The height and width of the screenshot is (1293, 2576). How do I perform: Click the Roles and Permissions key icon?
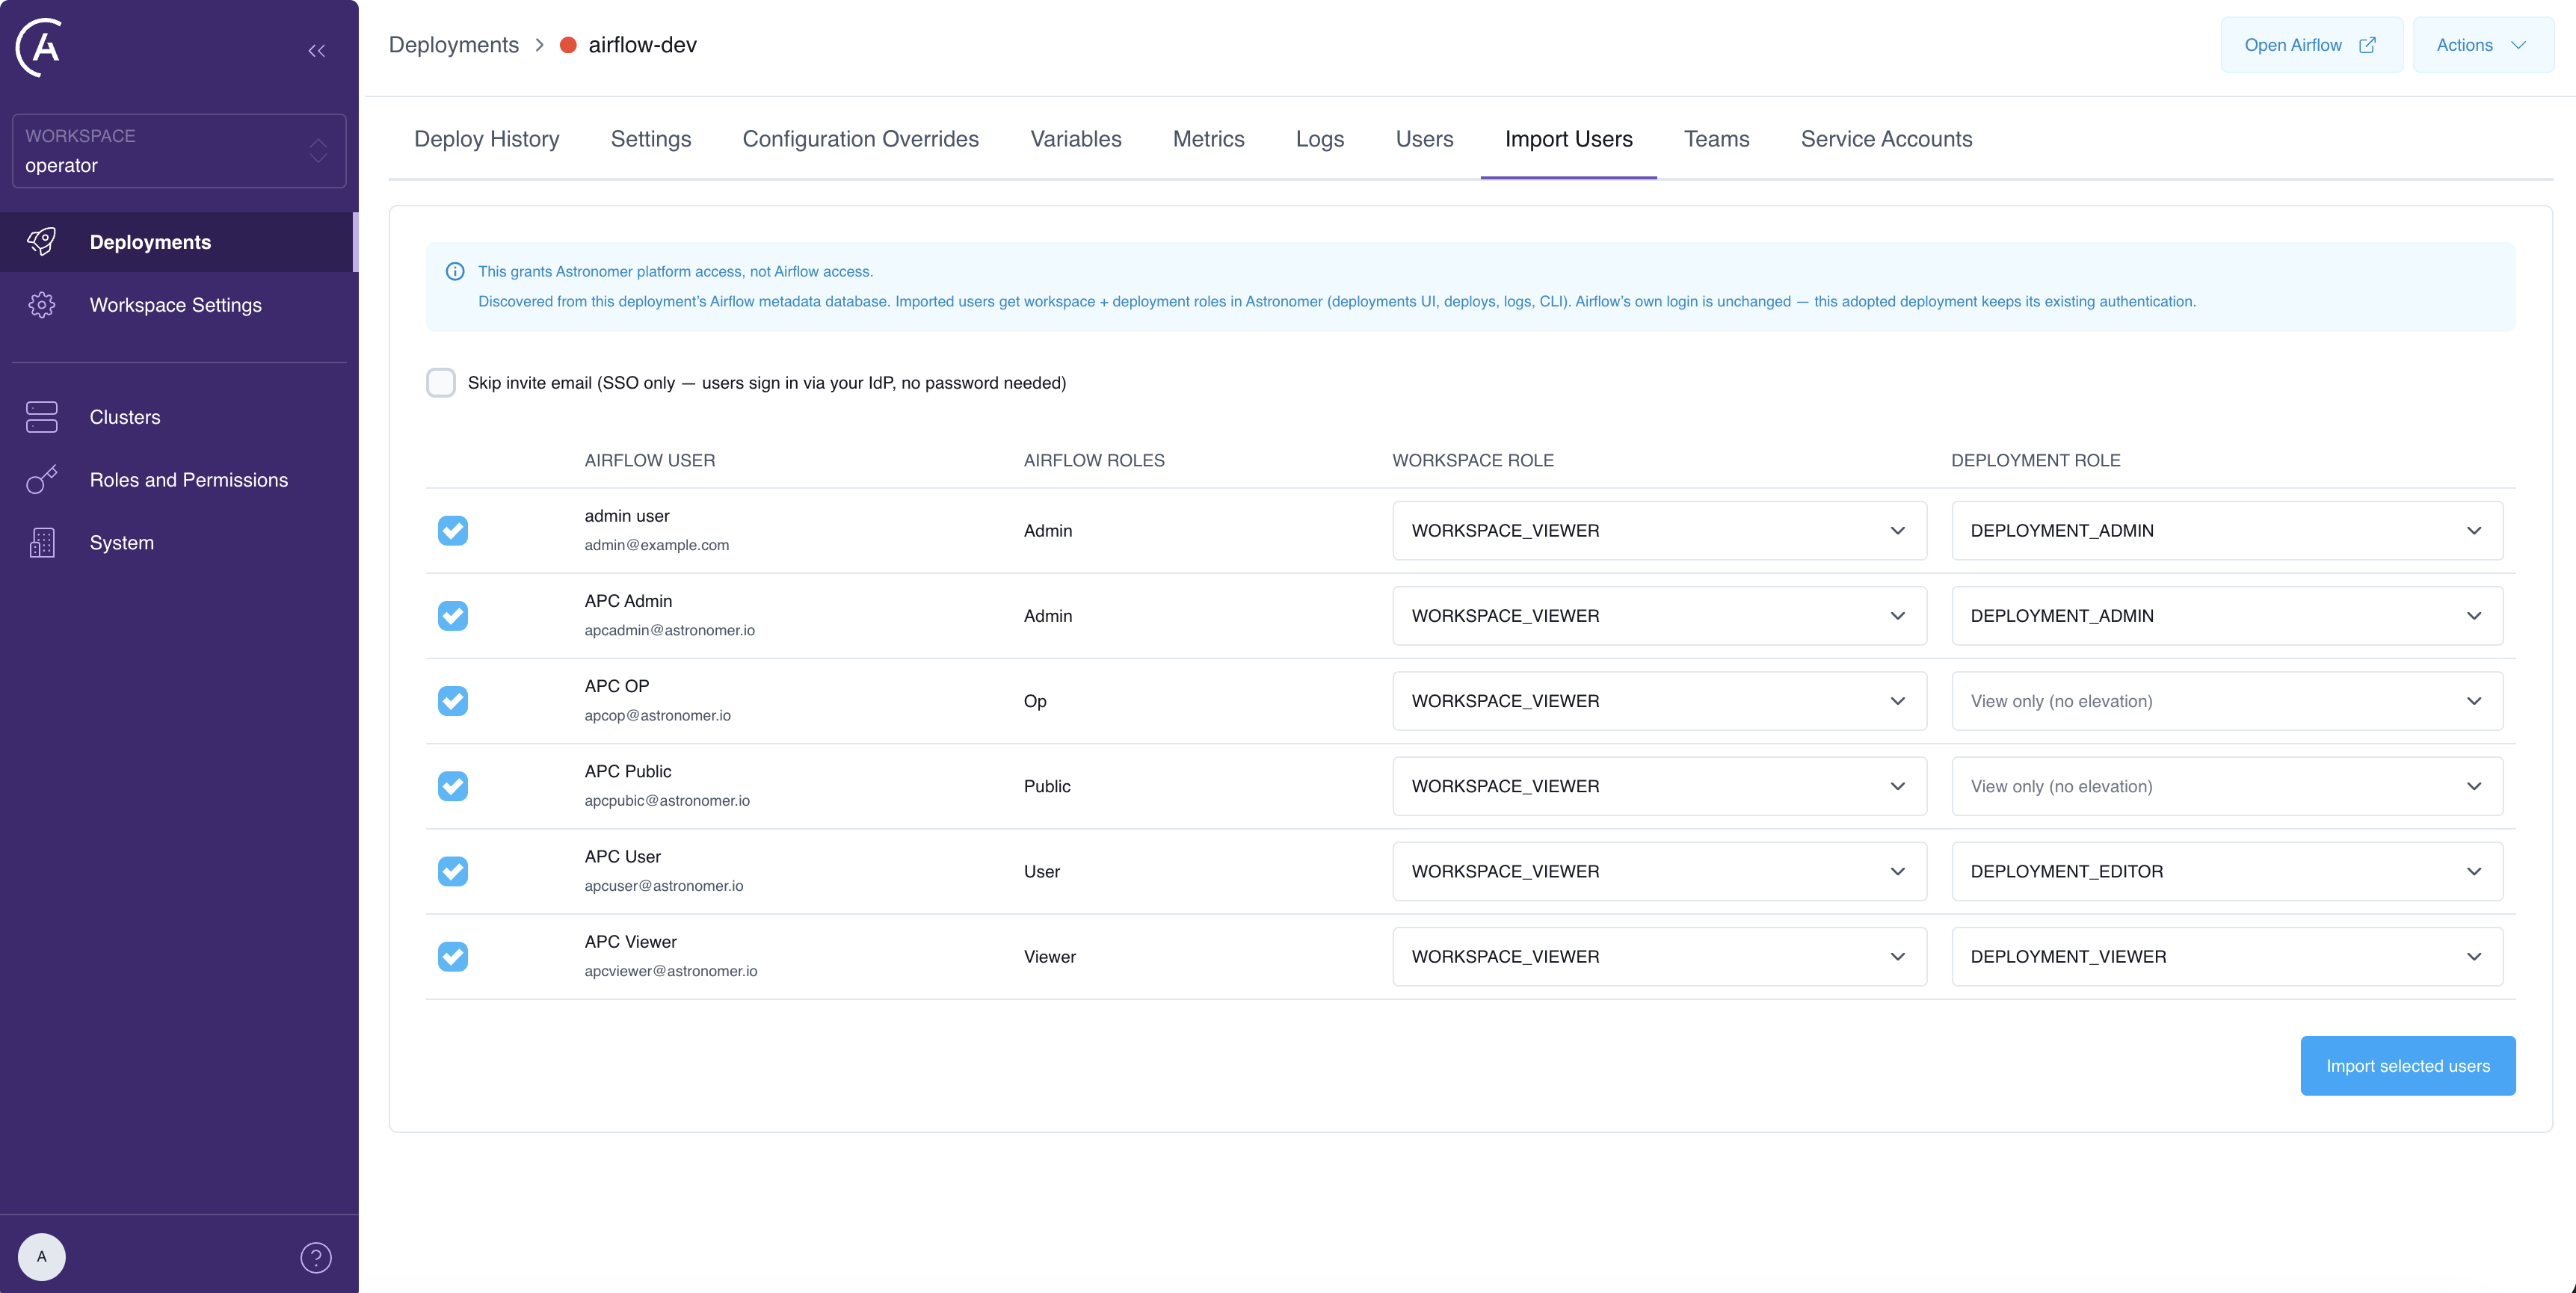click(42, 480)
